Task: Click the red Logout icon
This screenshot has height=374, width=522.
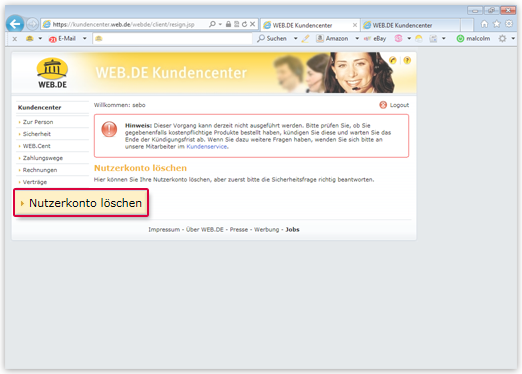Action: (x=383, y=105)
